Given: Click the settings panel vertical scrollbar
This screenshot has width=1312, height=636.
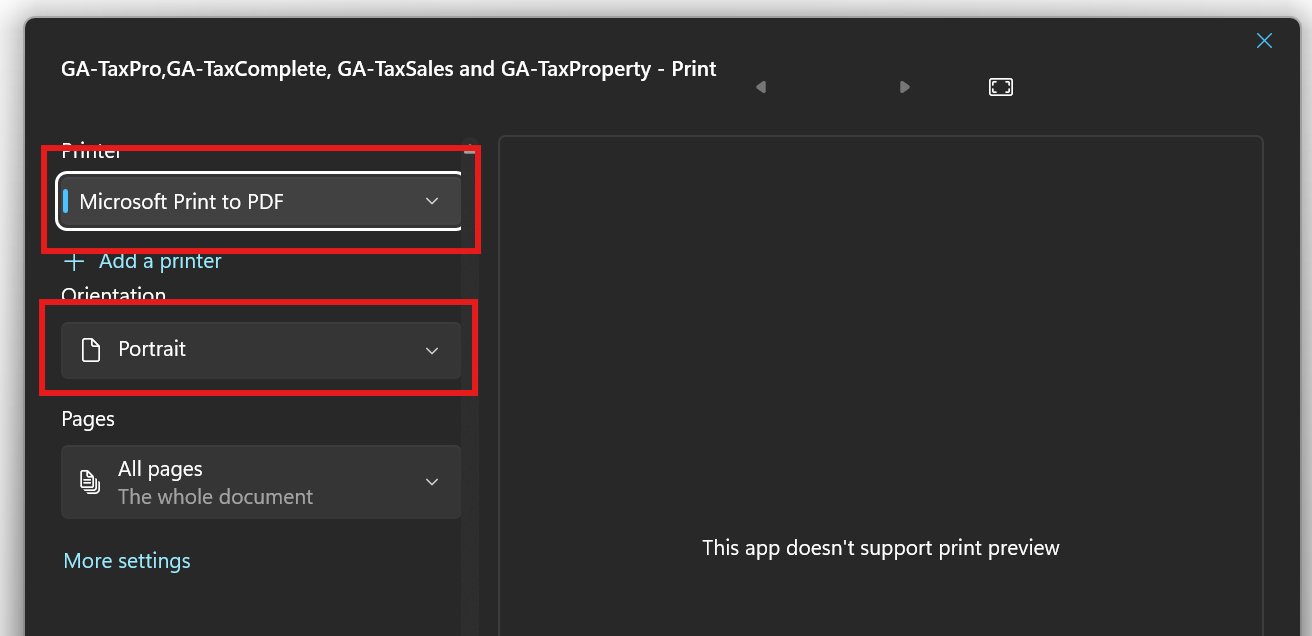Looking at the screenshot, I should coord(469,400).
